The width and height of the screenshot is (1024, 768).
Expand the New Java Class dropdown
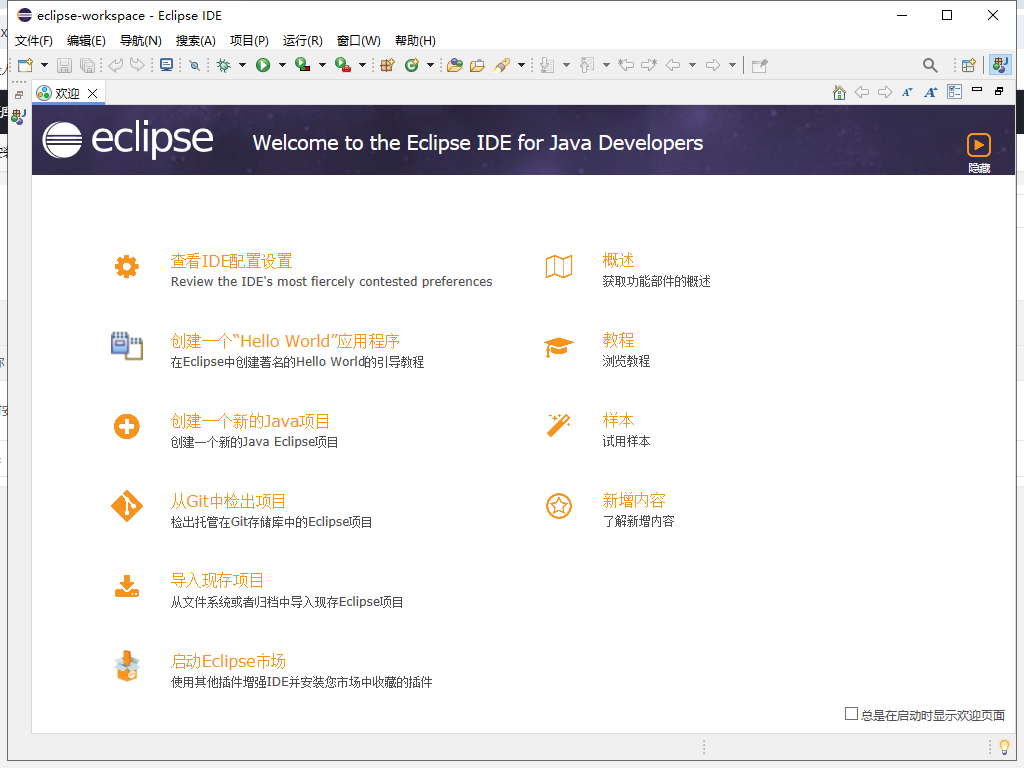[x=430, y=65]
